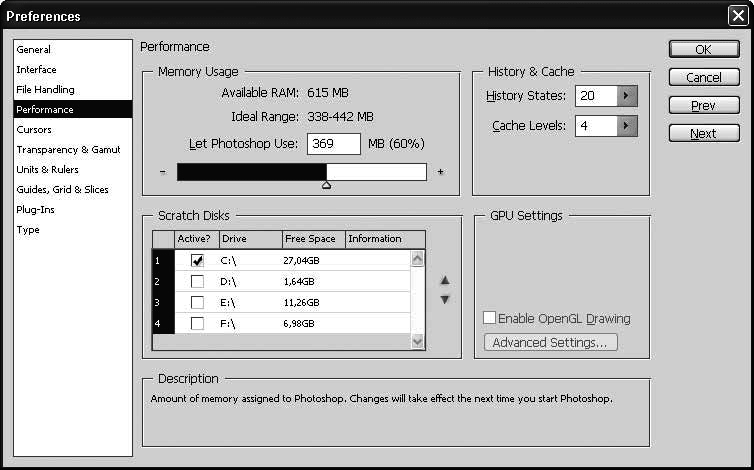
Task: Select Interface preferences category
Action: coord(36,70)
